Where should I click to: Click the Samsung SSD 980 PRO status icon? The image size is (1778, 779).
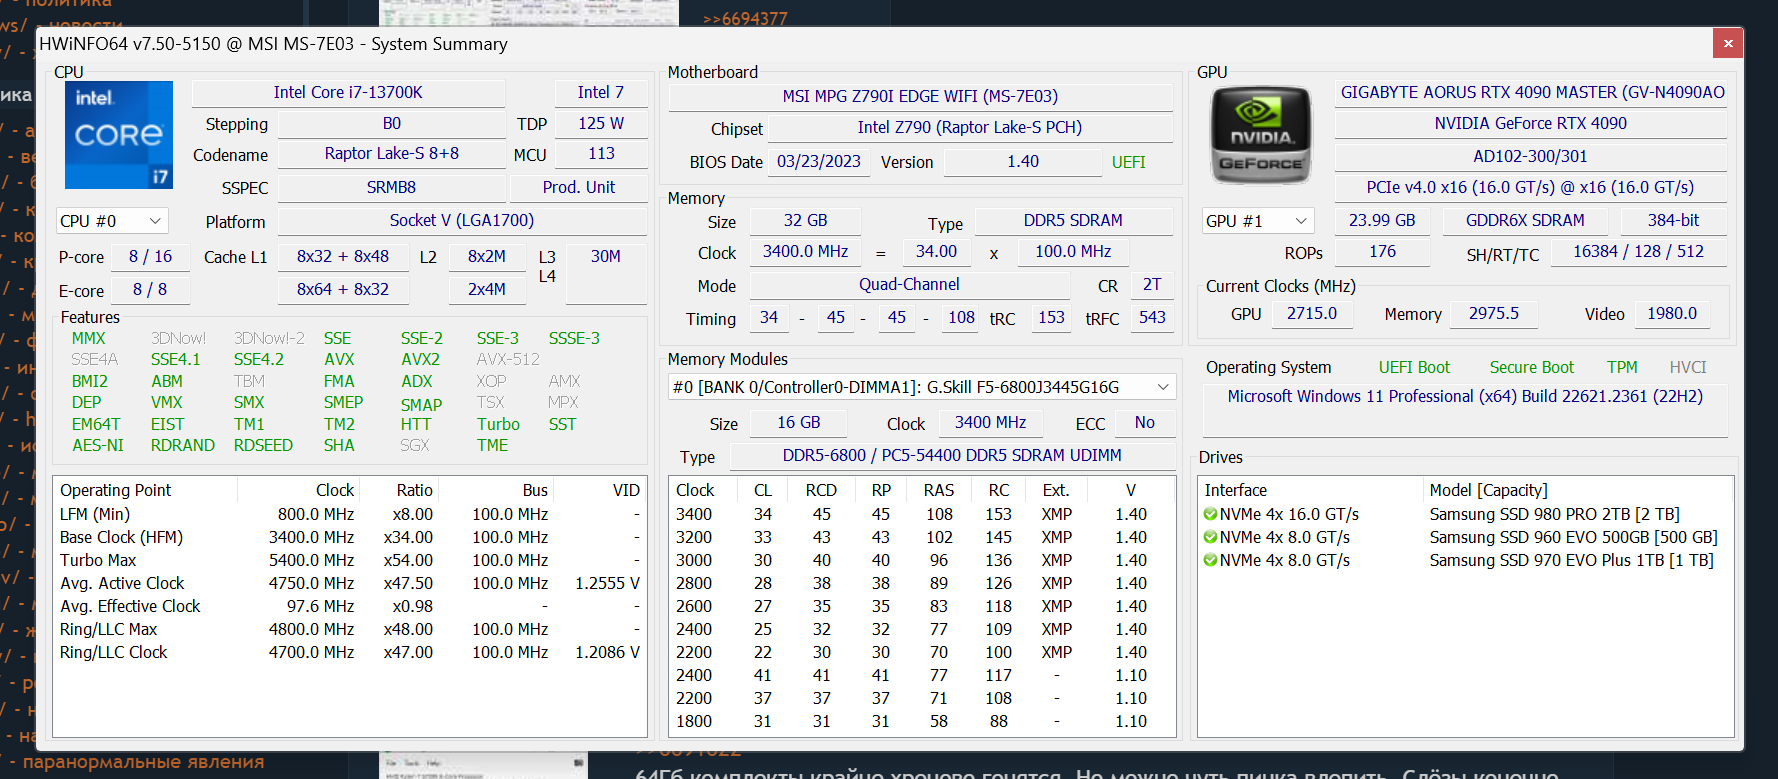pos(1210,514)
